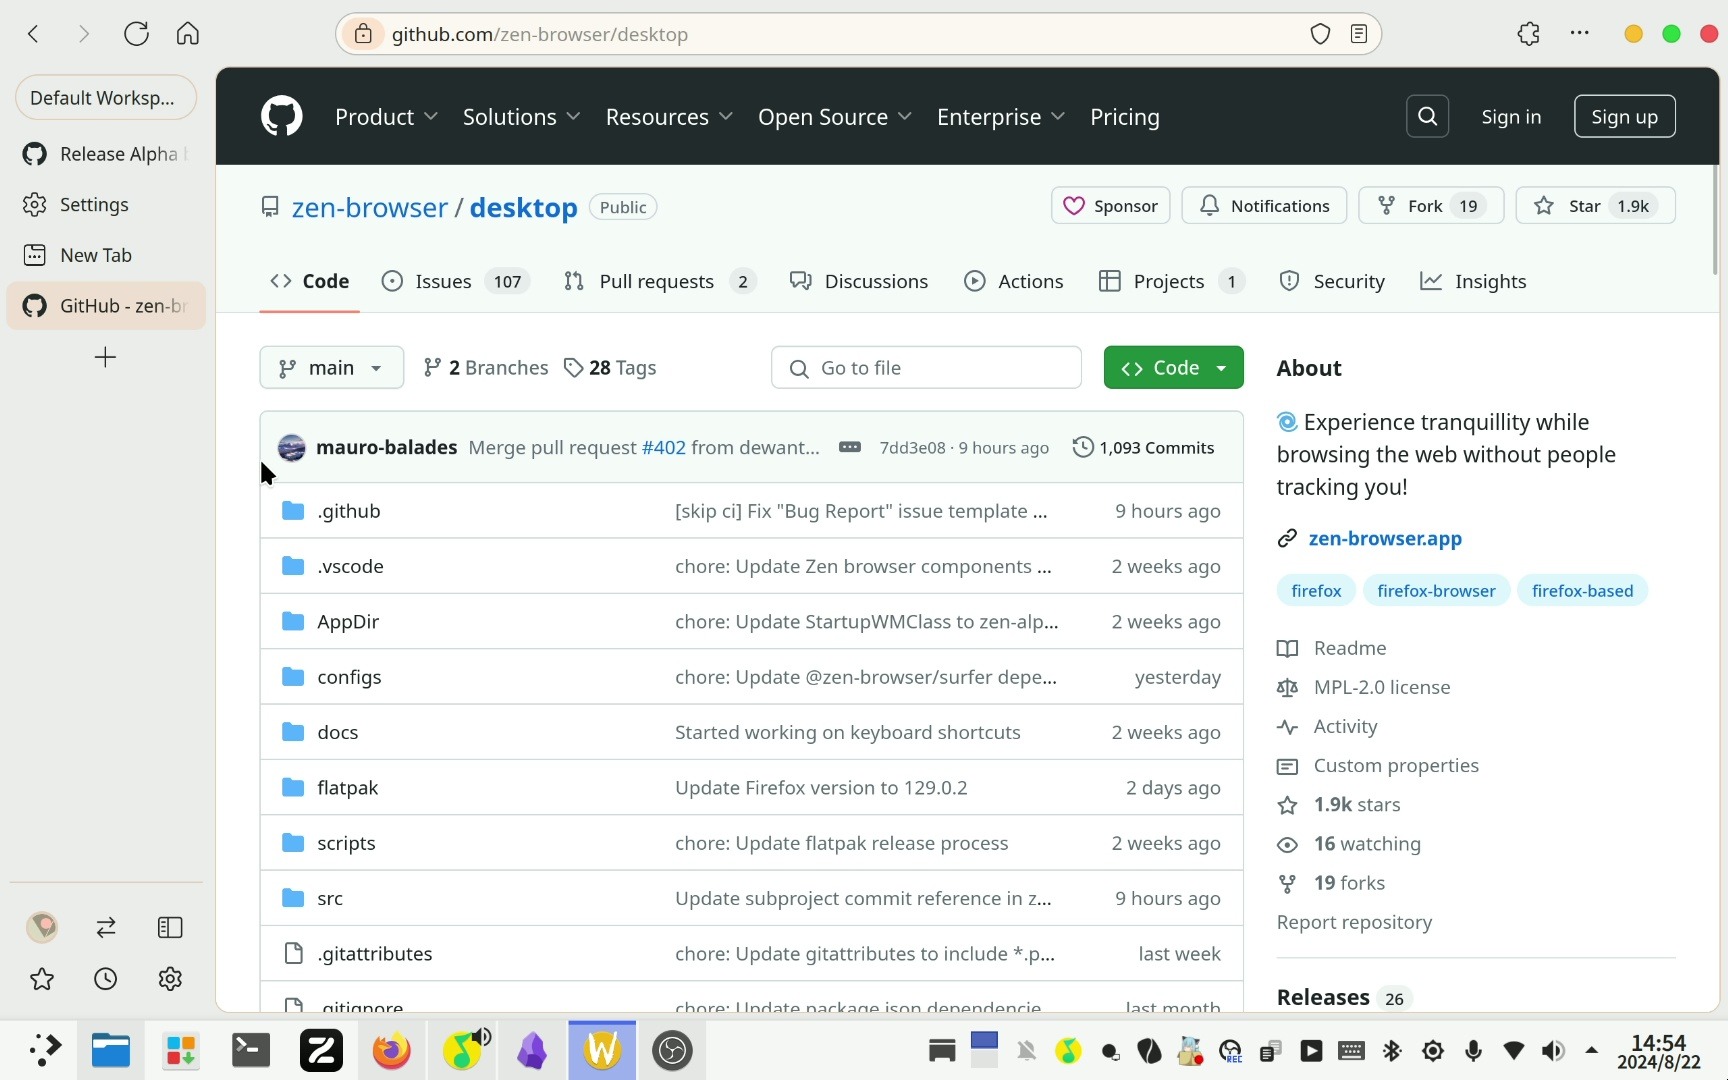Screen dimensions: 1728x1080
Task: Open the green Code dropdown
Action: pyautogui.click(x=1173, y=368)
